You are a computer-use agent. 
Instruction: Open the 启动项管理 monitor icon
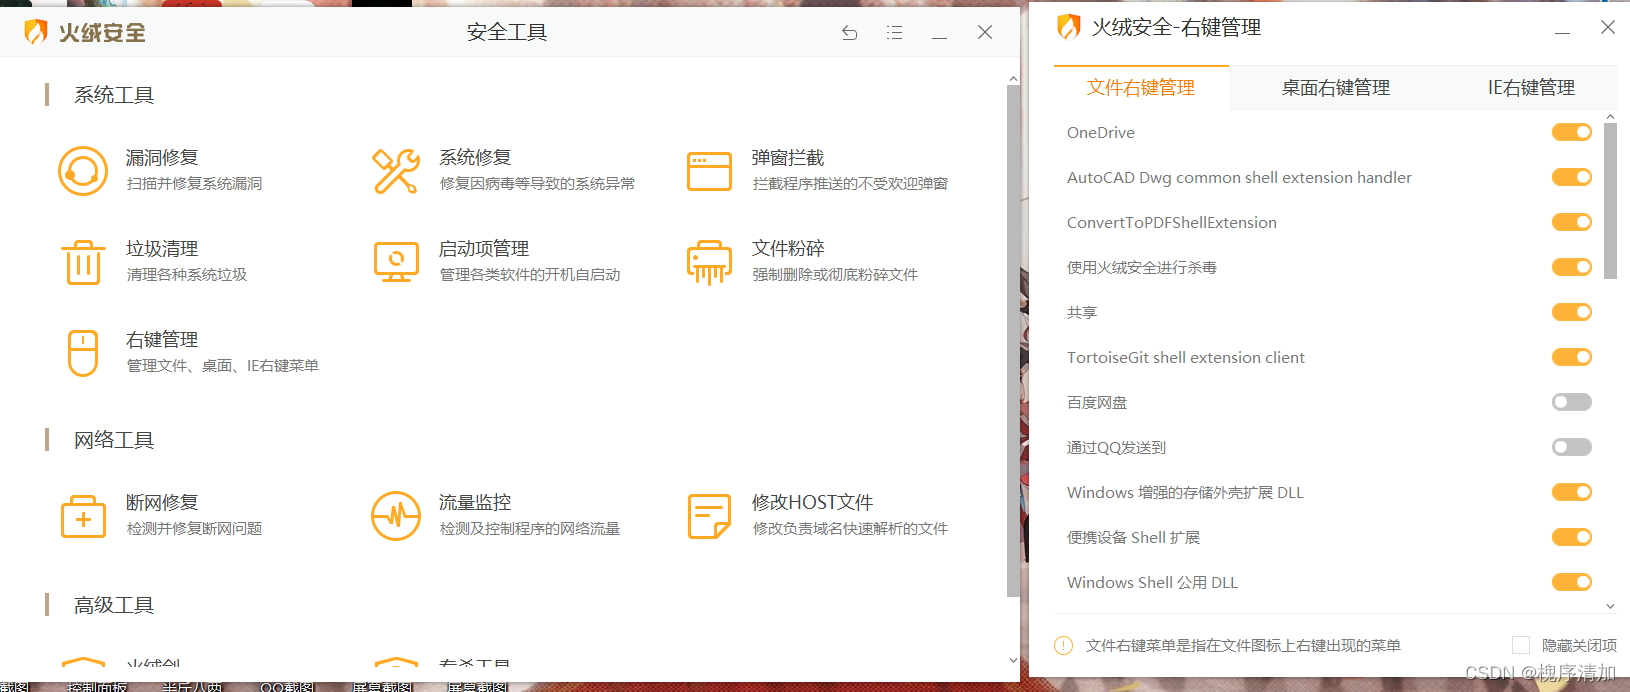[x=396, y=262]
